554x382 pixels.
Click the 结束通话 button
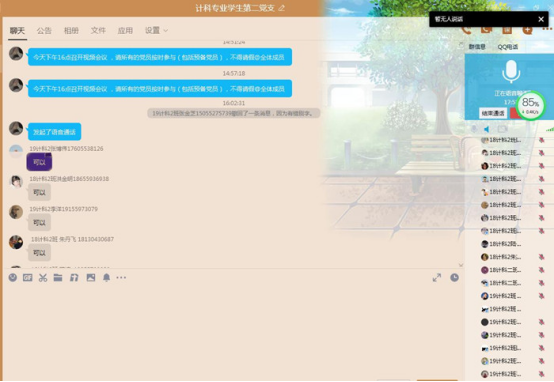(x=493, y=113)
